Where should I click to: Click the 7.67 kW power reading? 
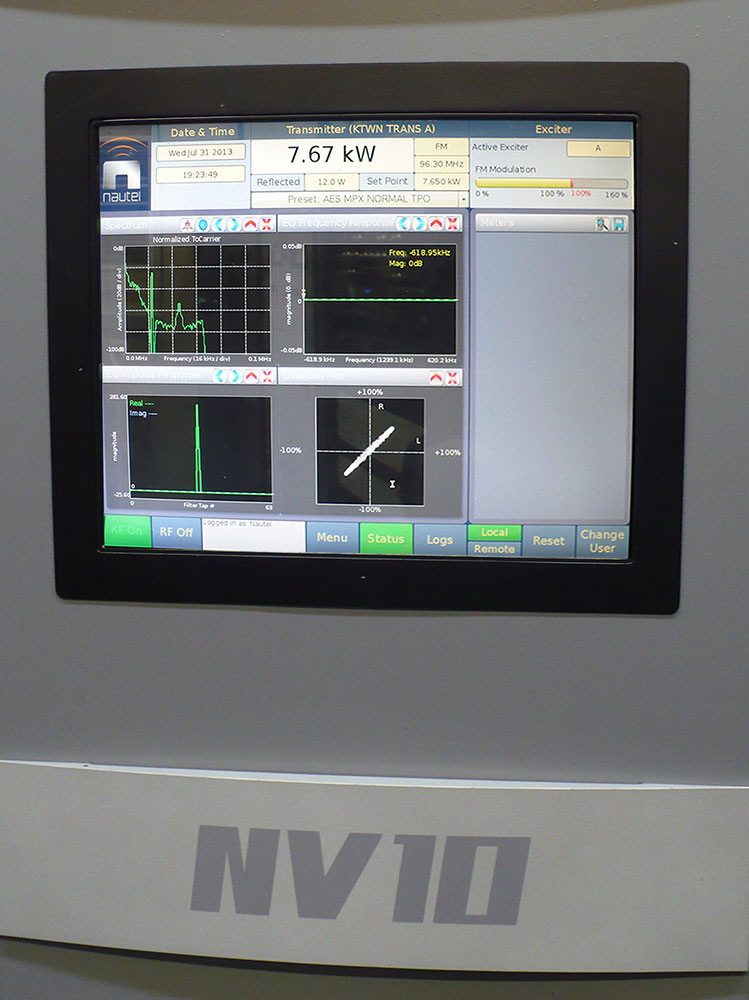coord(332,155)
